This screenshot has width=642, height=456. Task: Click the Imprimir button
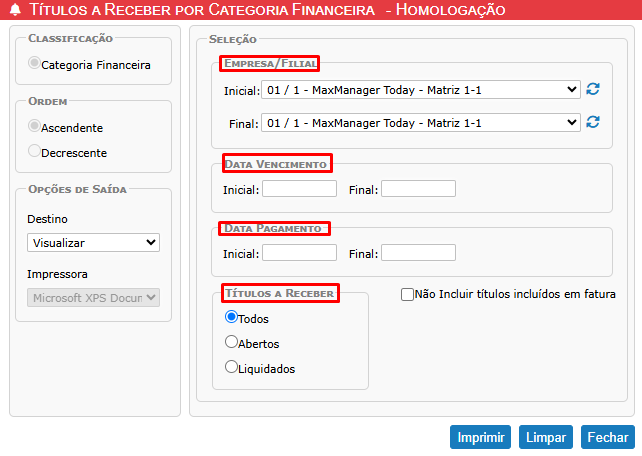pyautogui.click(x=481, y=438)
